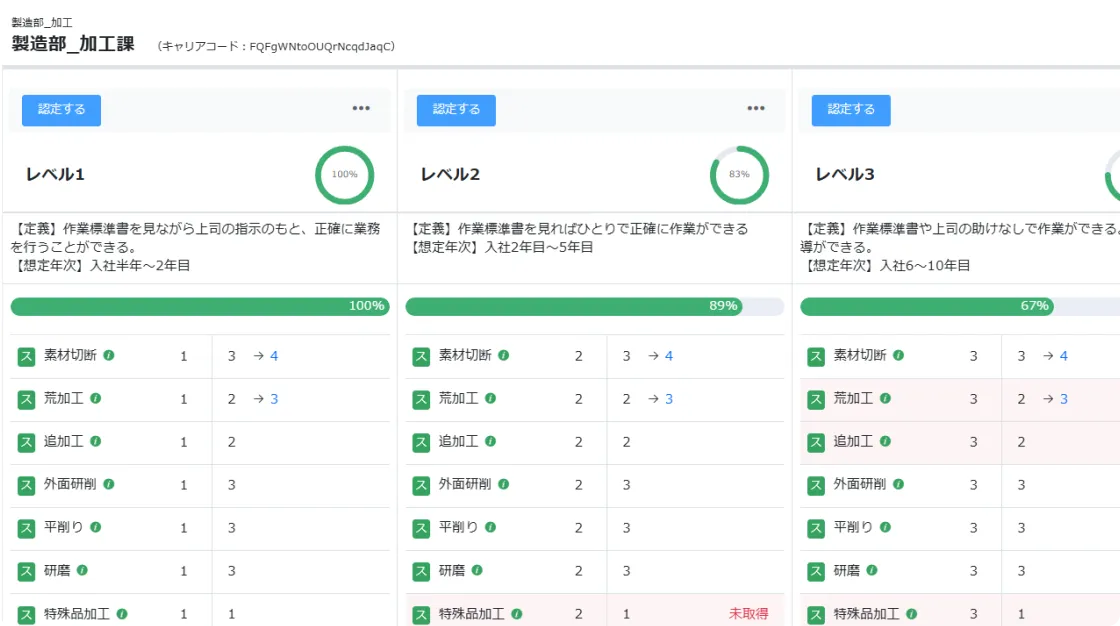Click target level 3 link for 荒加工 レベル2
The height and width of the screenshot is (626, 1120).
coord(669,399)
